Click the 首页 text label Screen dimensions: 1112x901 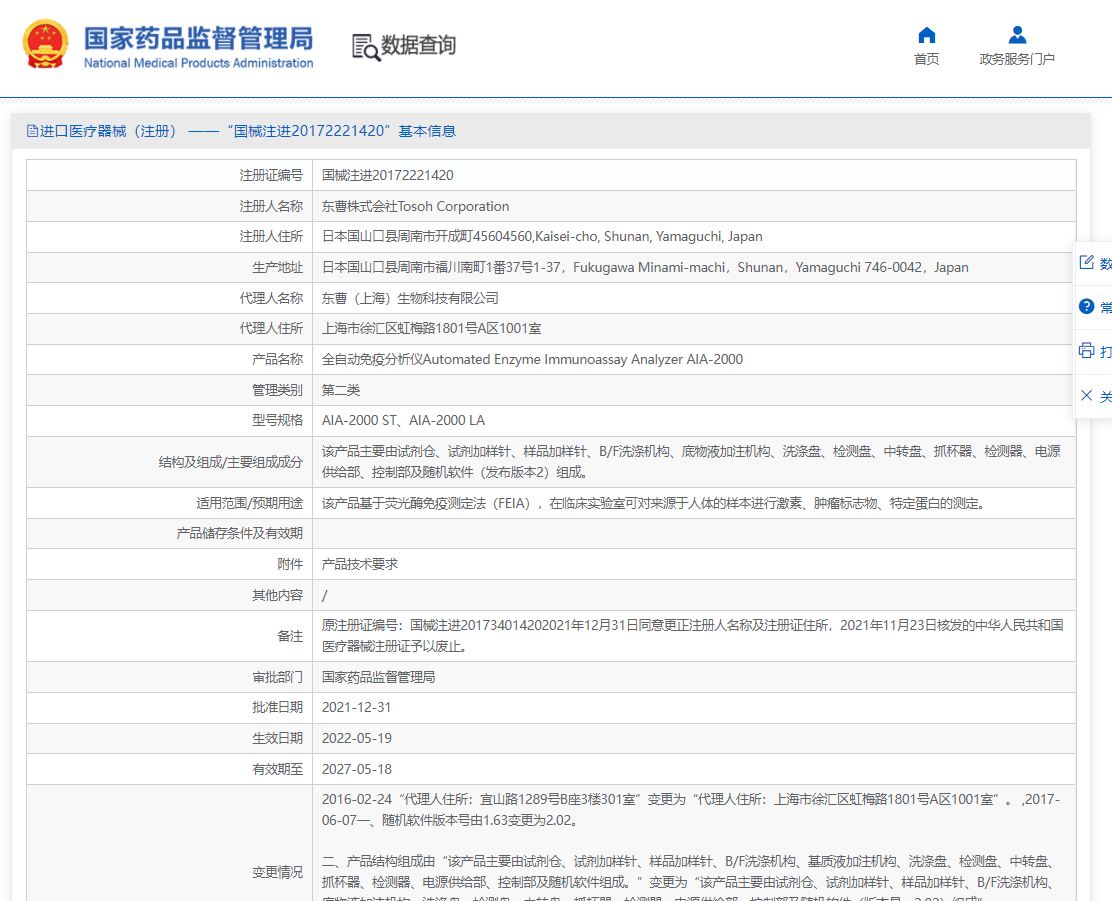(926, 59)
